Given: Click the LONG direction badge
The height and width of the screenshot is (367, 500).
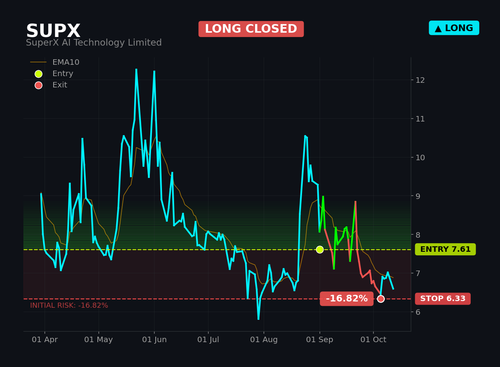Looking at the screenshot, I should point(454,28).
